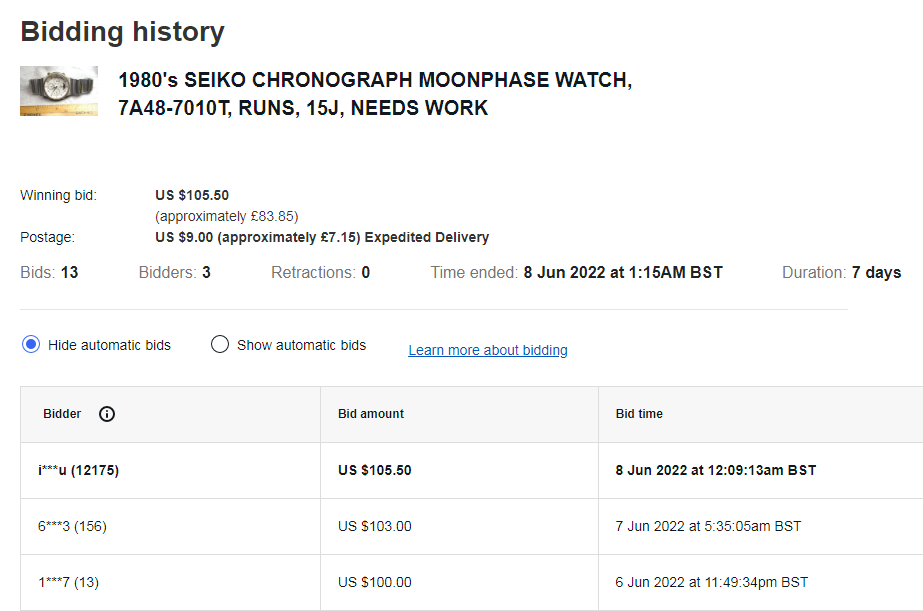Select Show automatic bids radio button
The height and width of the screenshot is (611, 923).
click(x=220, y=344)
